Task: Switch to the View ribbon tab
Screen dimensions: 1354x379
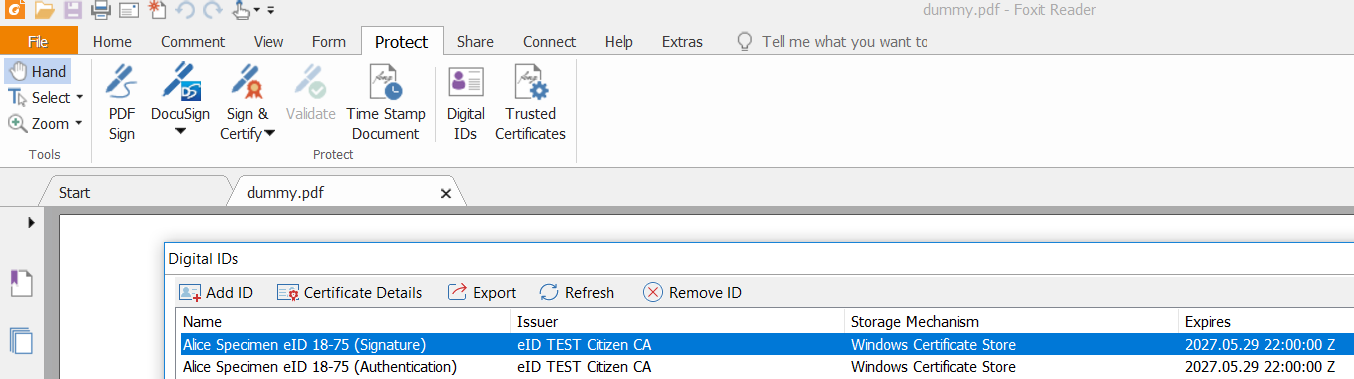Action: [x=268, y=41]
